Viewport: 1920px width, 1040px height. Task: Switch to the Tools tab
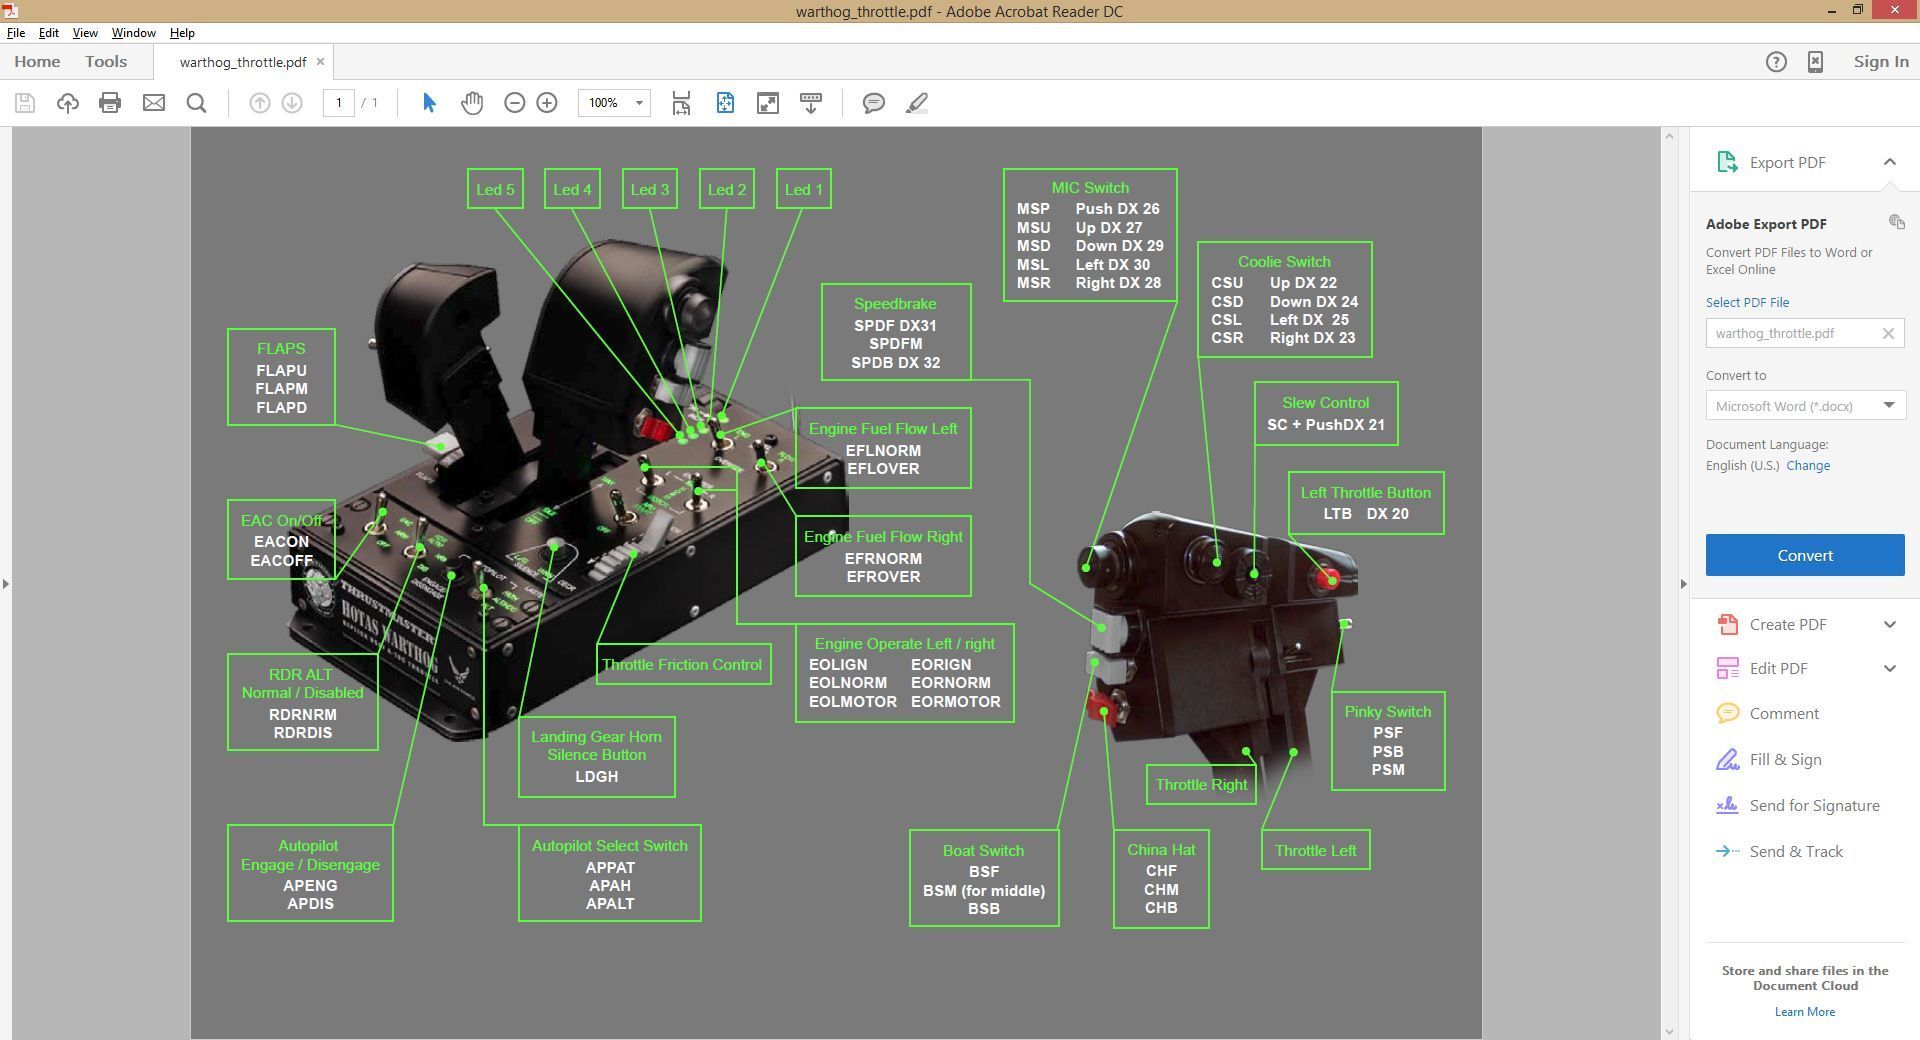pos(105,61)
